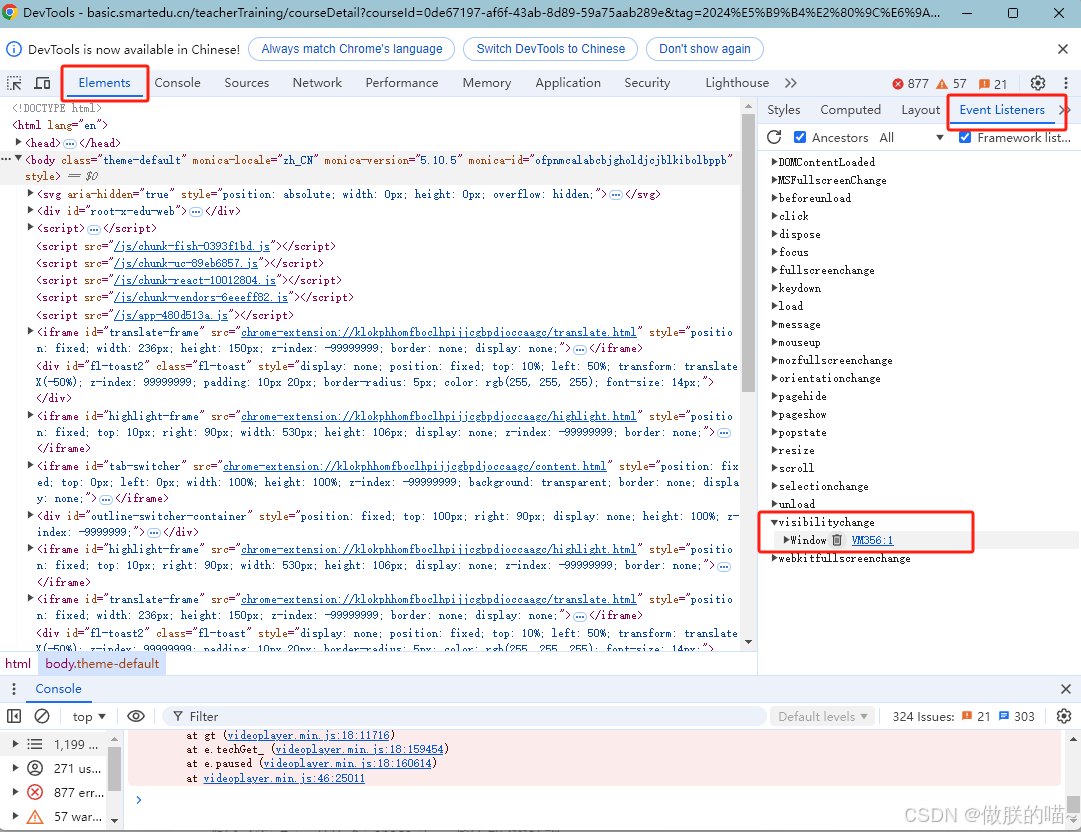Viewport: 1081px width, 832px height.
Task: Open the Computed sidebar tab
Action: (850, 110)
